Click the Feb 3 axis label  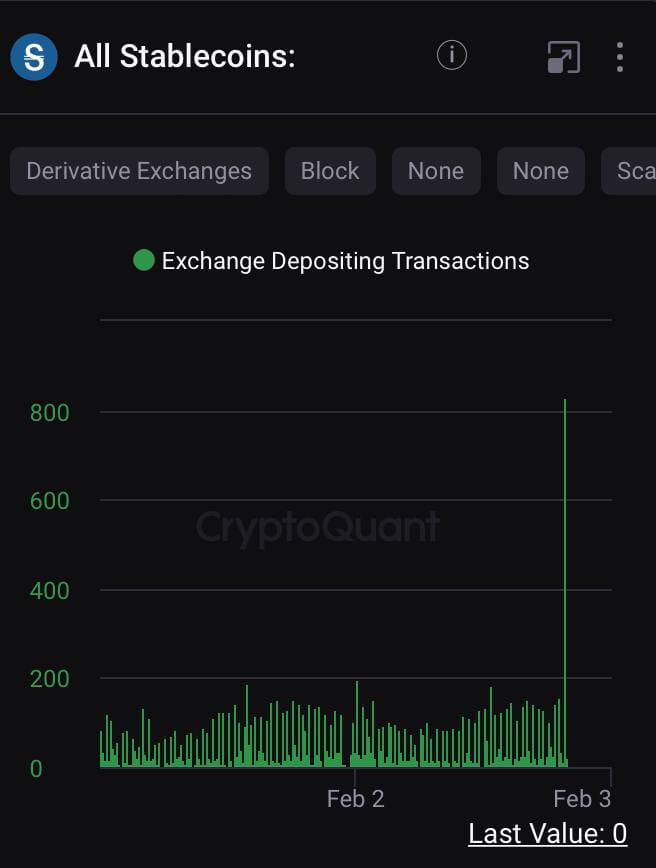[582, 798]
